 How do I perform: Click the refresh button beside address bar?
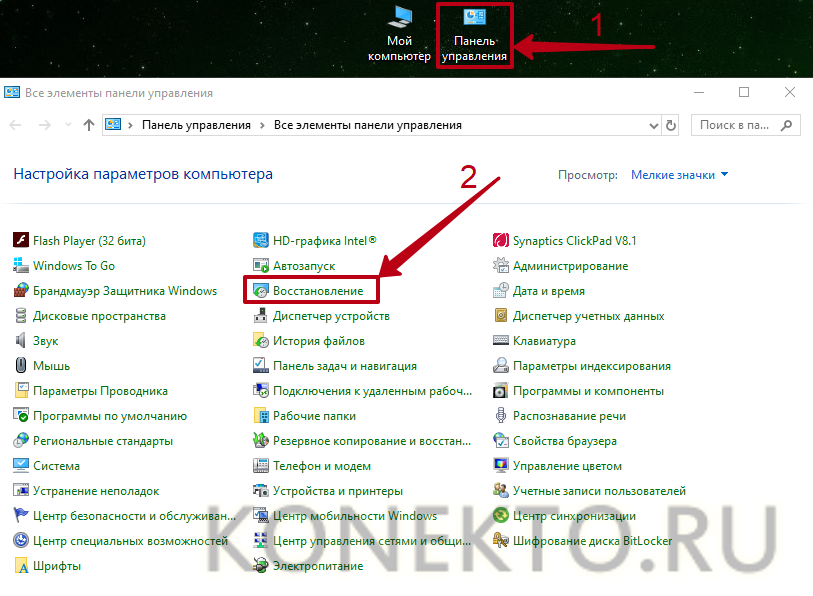[x=672, y=125]
